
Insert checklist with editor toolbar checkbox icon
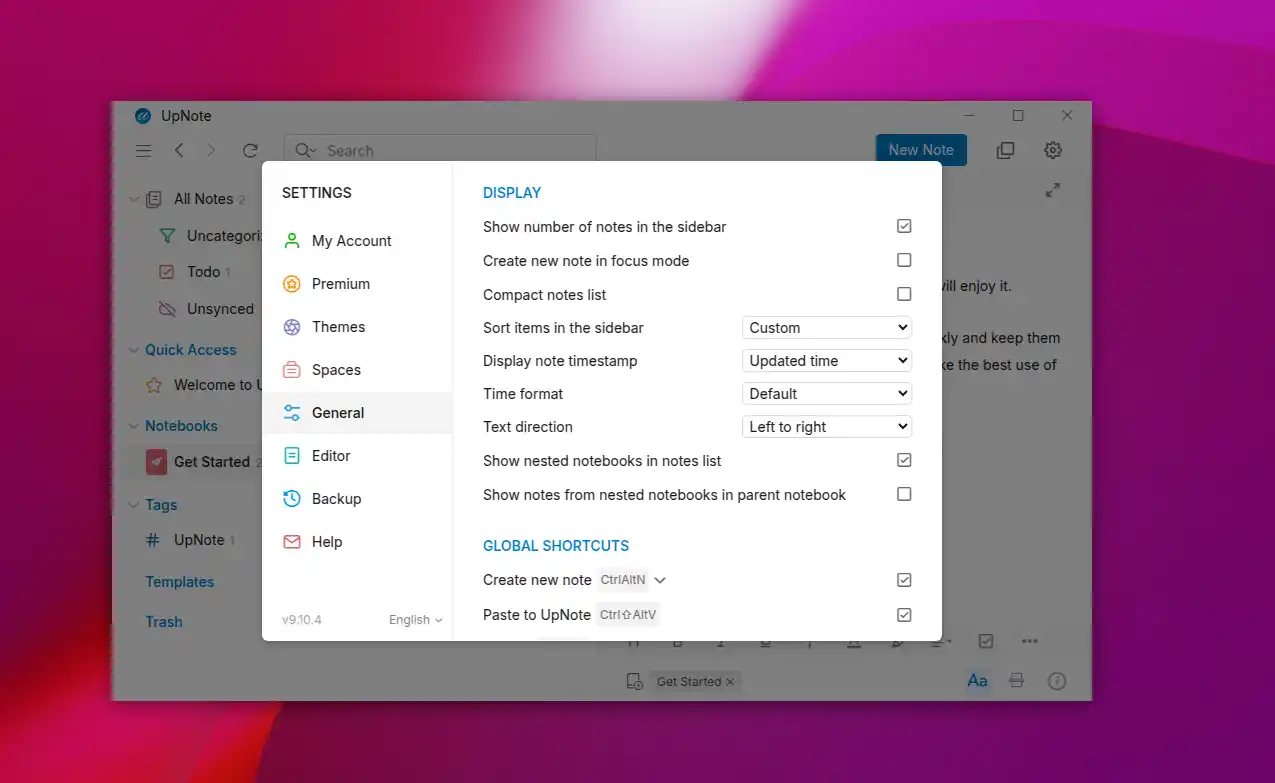point(986,641)
